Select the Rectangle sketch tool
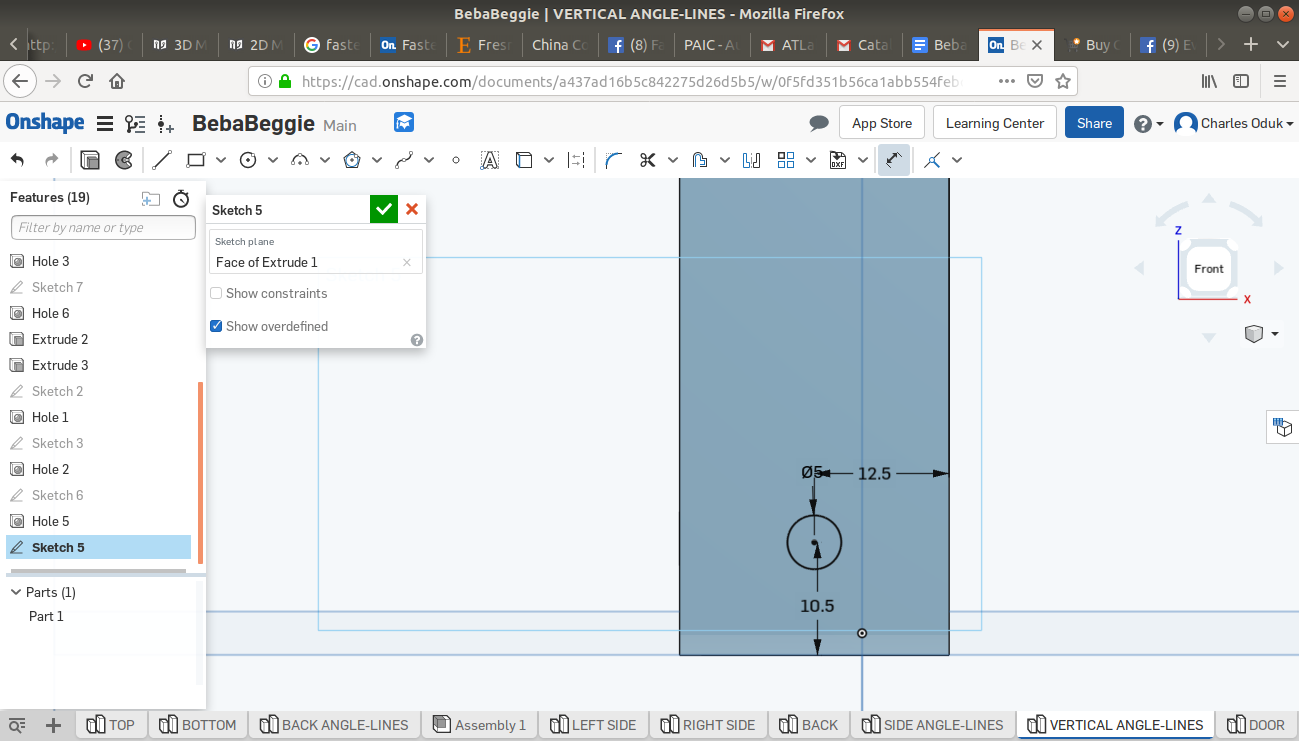1299x741 pixels. click(x=196, y=160)
